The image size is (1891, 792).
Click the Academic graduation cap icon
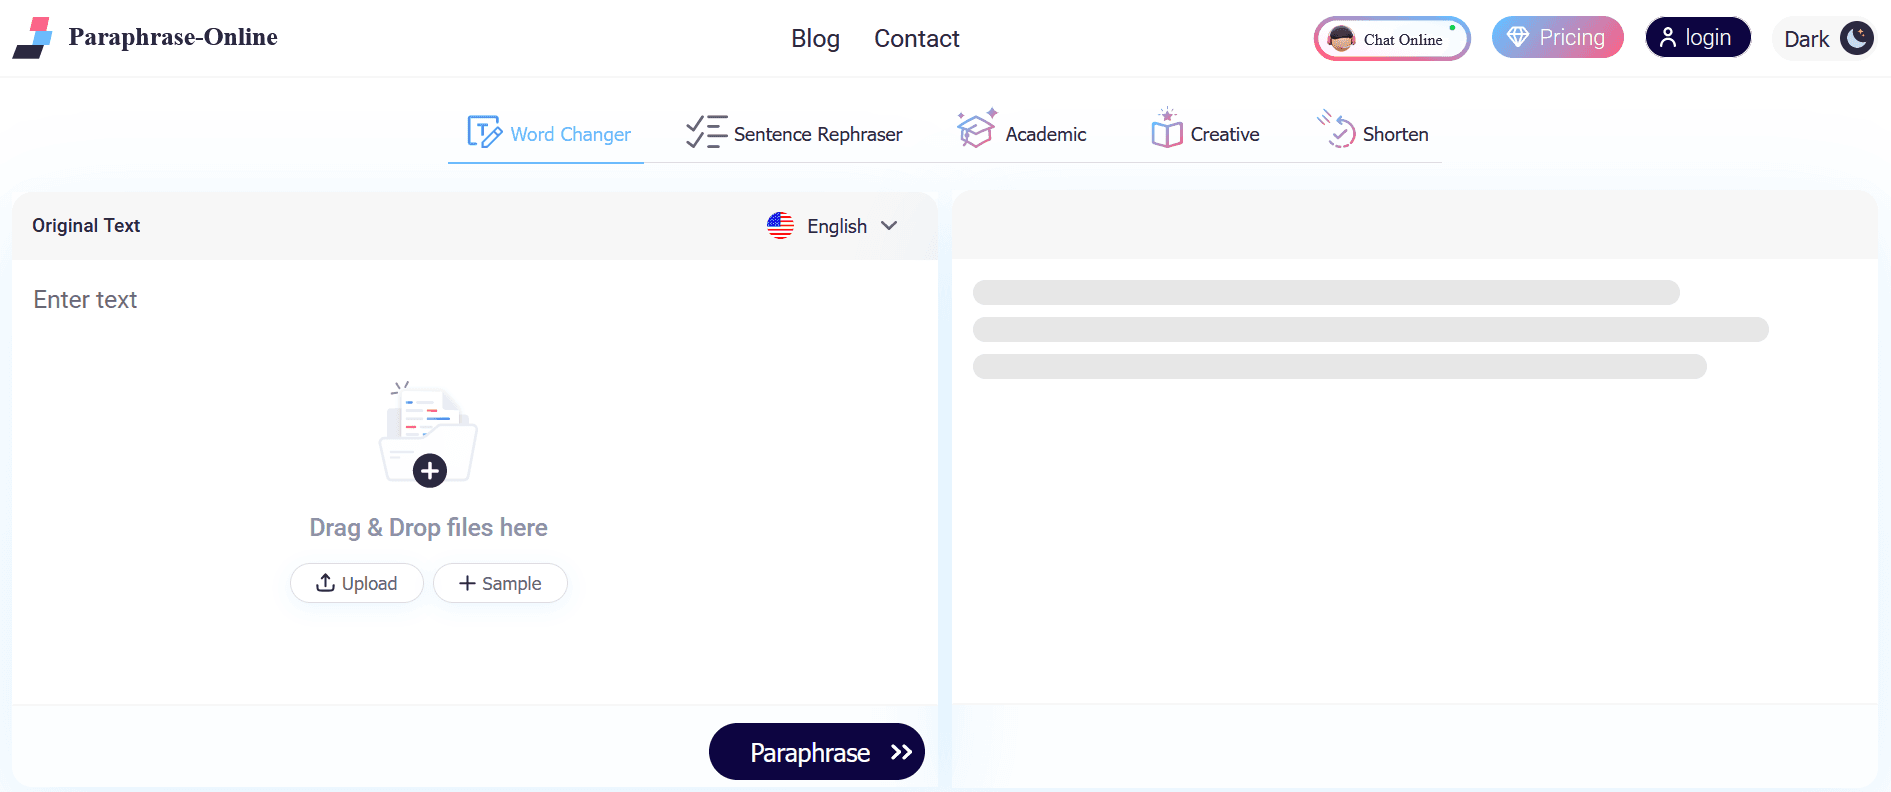coord(976,129)
